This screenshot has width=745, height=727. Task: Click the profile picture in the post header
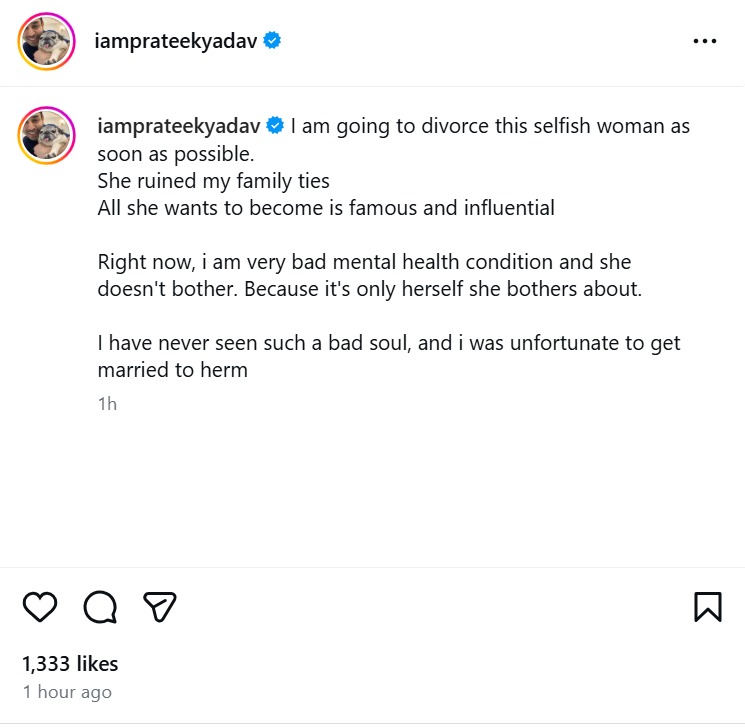47,42
